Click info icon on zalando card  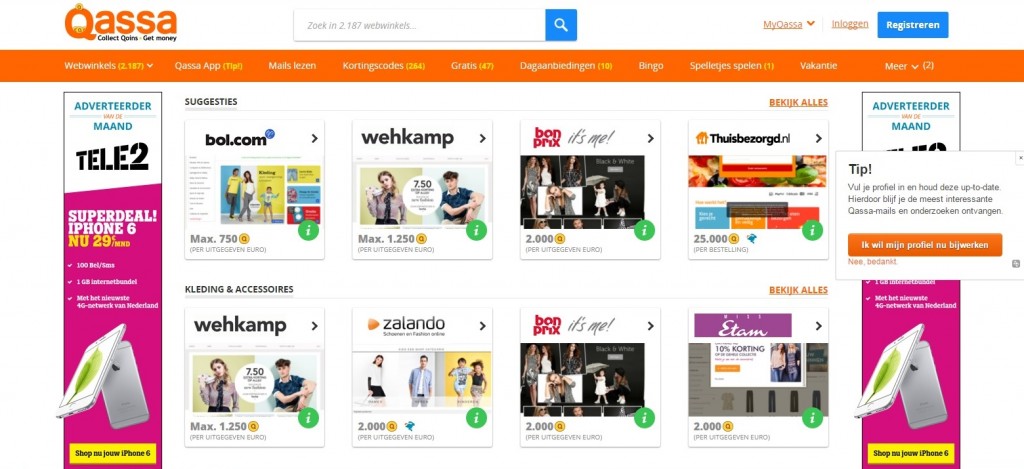(x=476, y=417)
